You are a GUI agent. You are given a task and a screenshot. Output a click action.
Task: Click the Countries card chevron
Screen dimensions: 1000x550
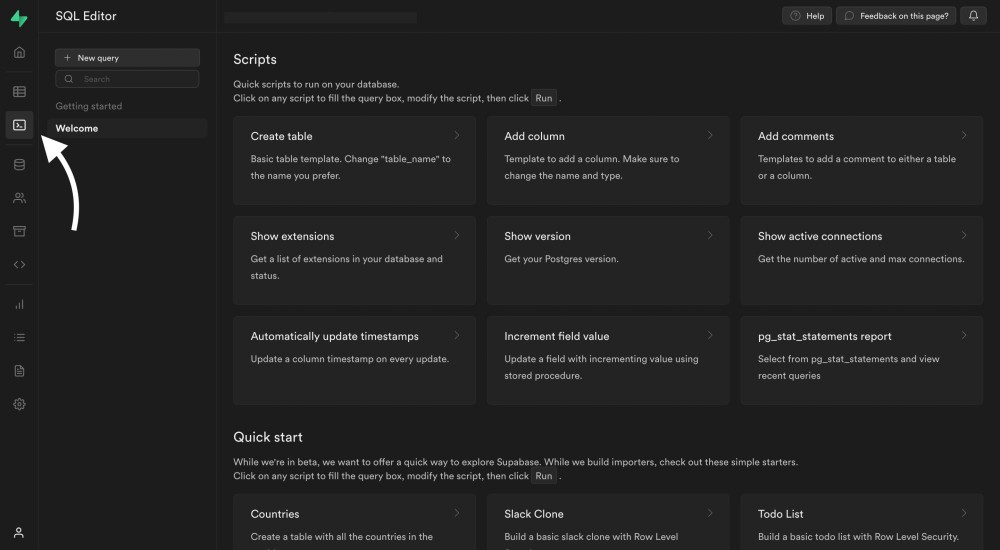[457, 513]
